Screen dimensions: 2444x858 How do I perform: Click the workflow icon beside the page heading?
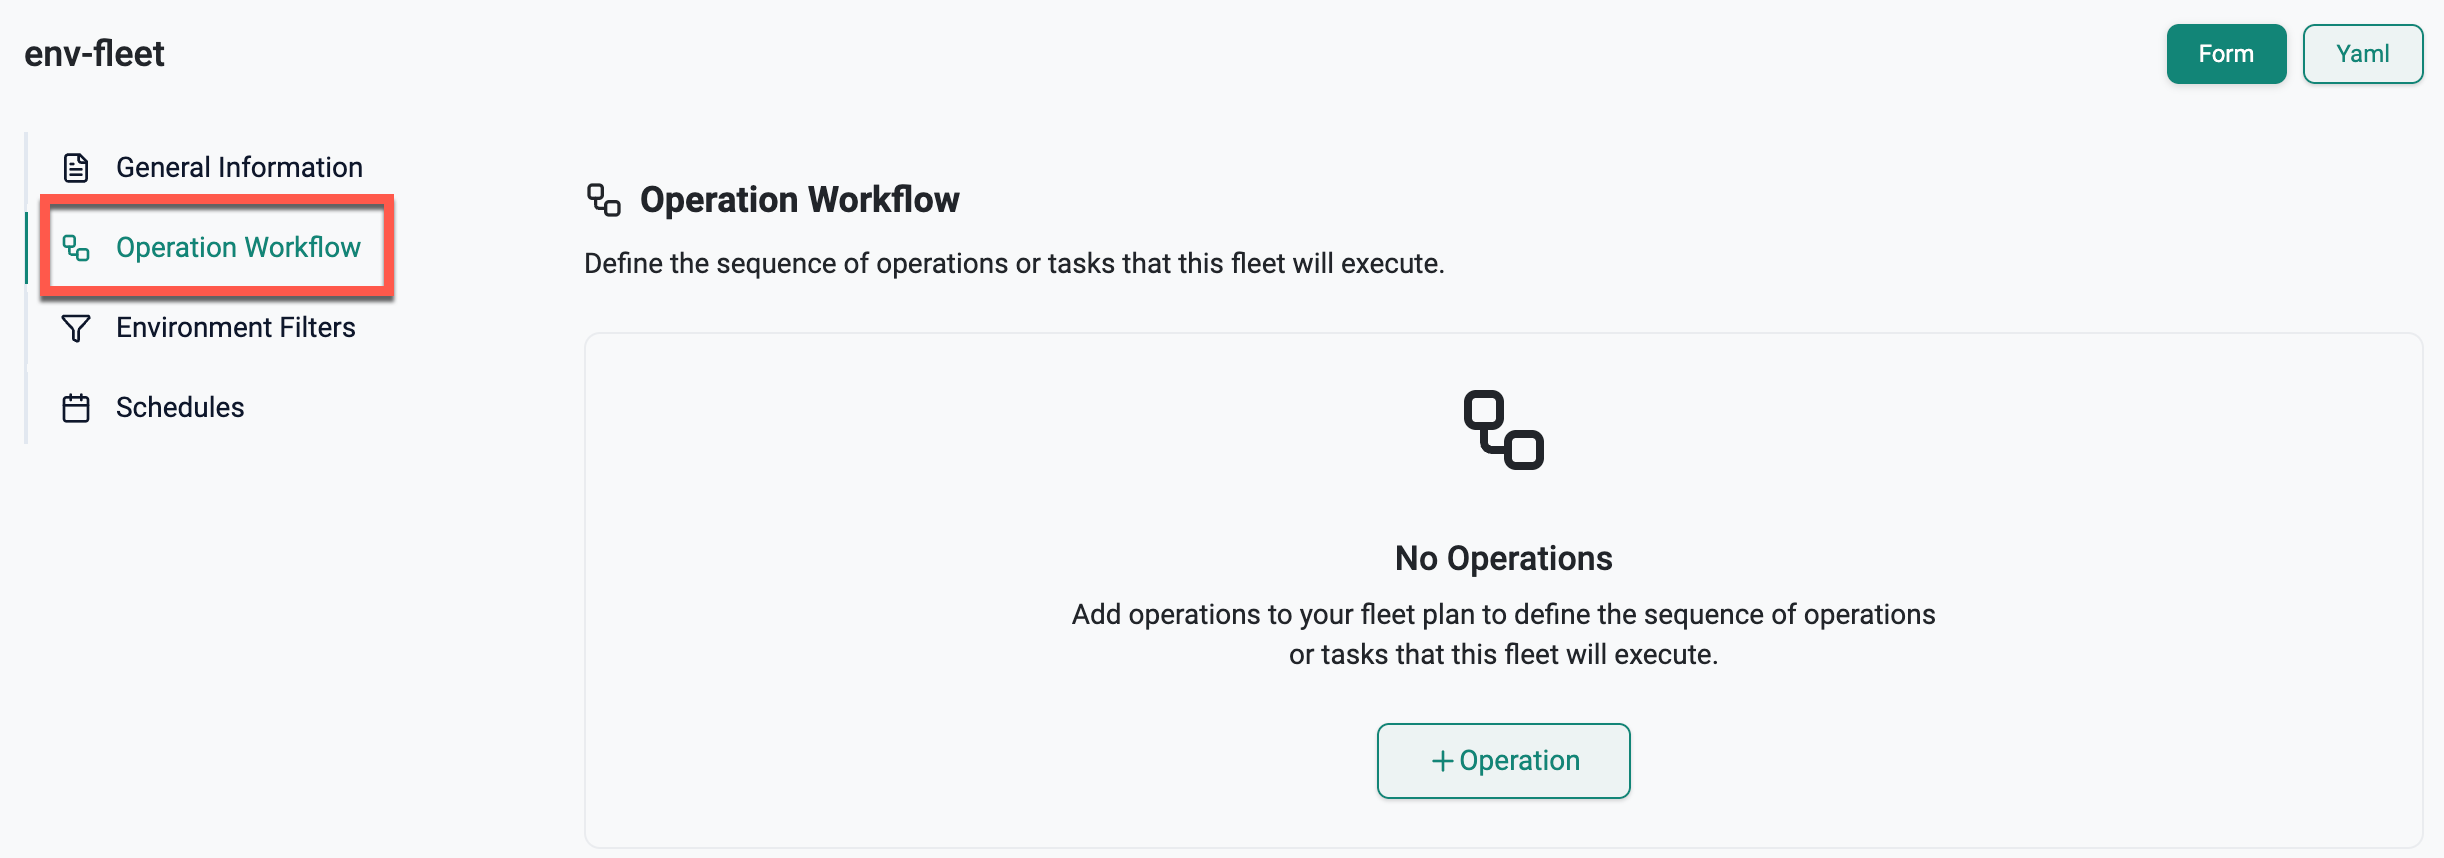(x=604, y=200)
